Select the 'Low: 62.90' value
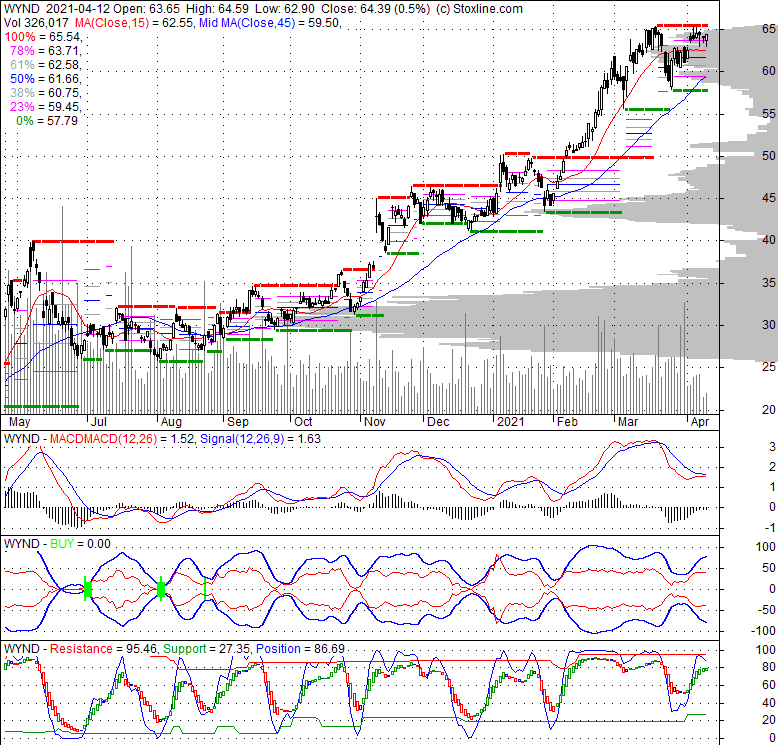This screenshot has height=745, width=780. point(285,8)
